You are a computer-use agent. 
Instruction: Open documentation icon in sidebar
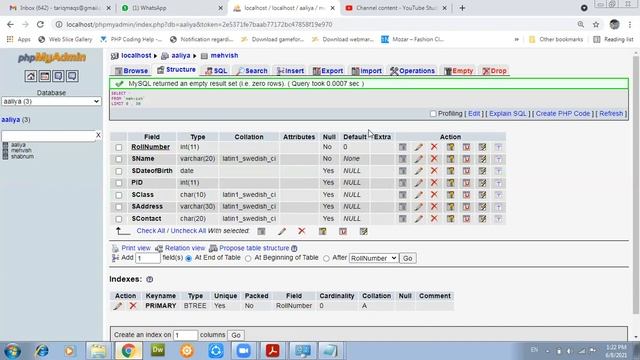coord(72,76)
